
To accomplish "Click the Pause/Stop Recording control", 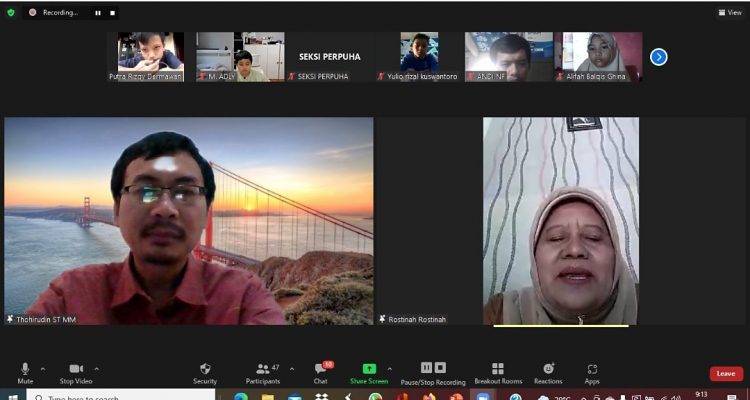I will click(x=433, y=371).
